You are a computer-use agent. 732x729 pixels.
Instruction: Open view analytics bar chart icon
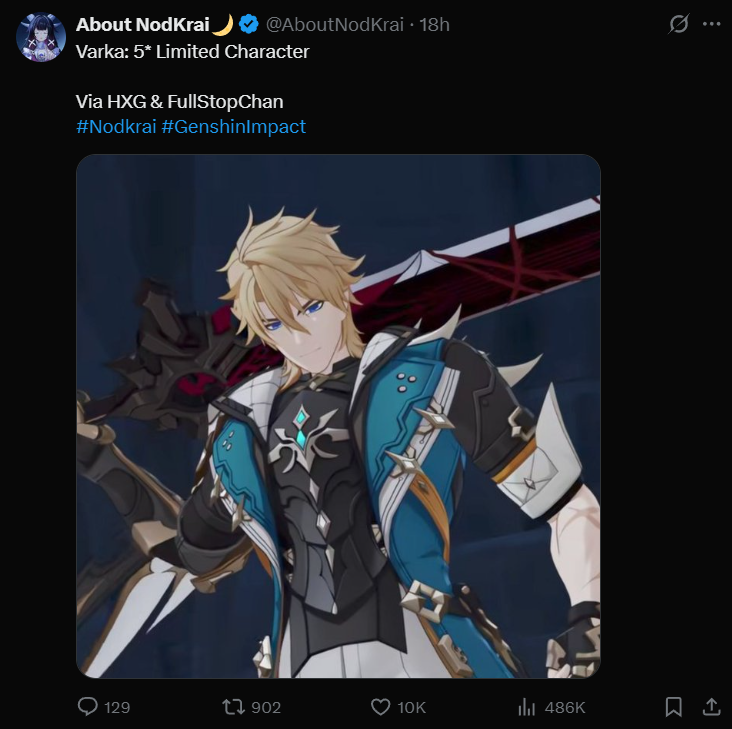pos(526,707)
